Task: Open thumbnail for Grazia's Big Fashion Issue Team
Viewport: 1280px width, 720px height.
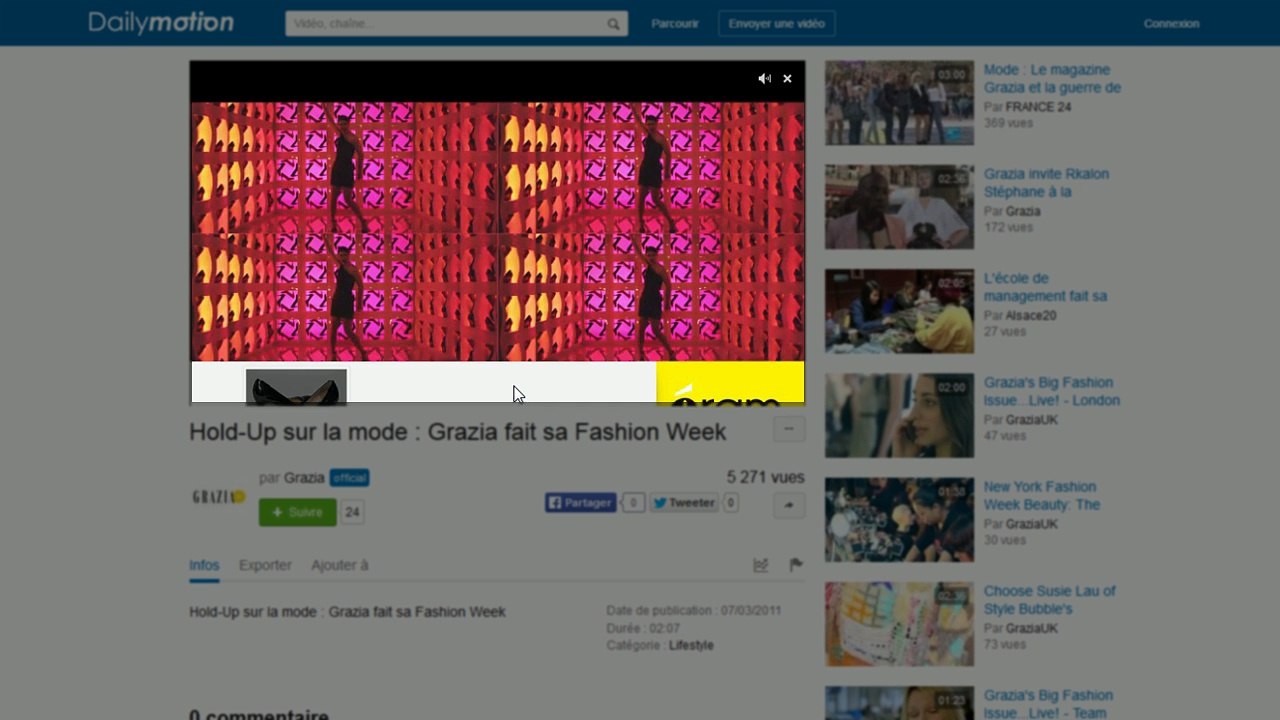Action: 899,703
